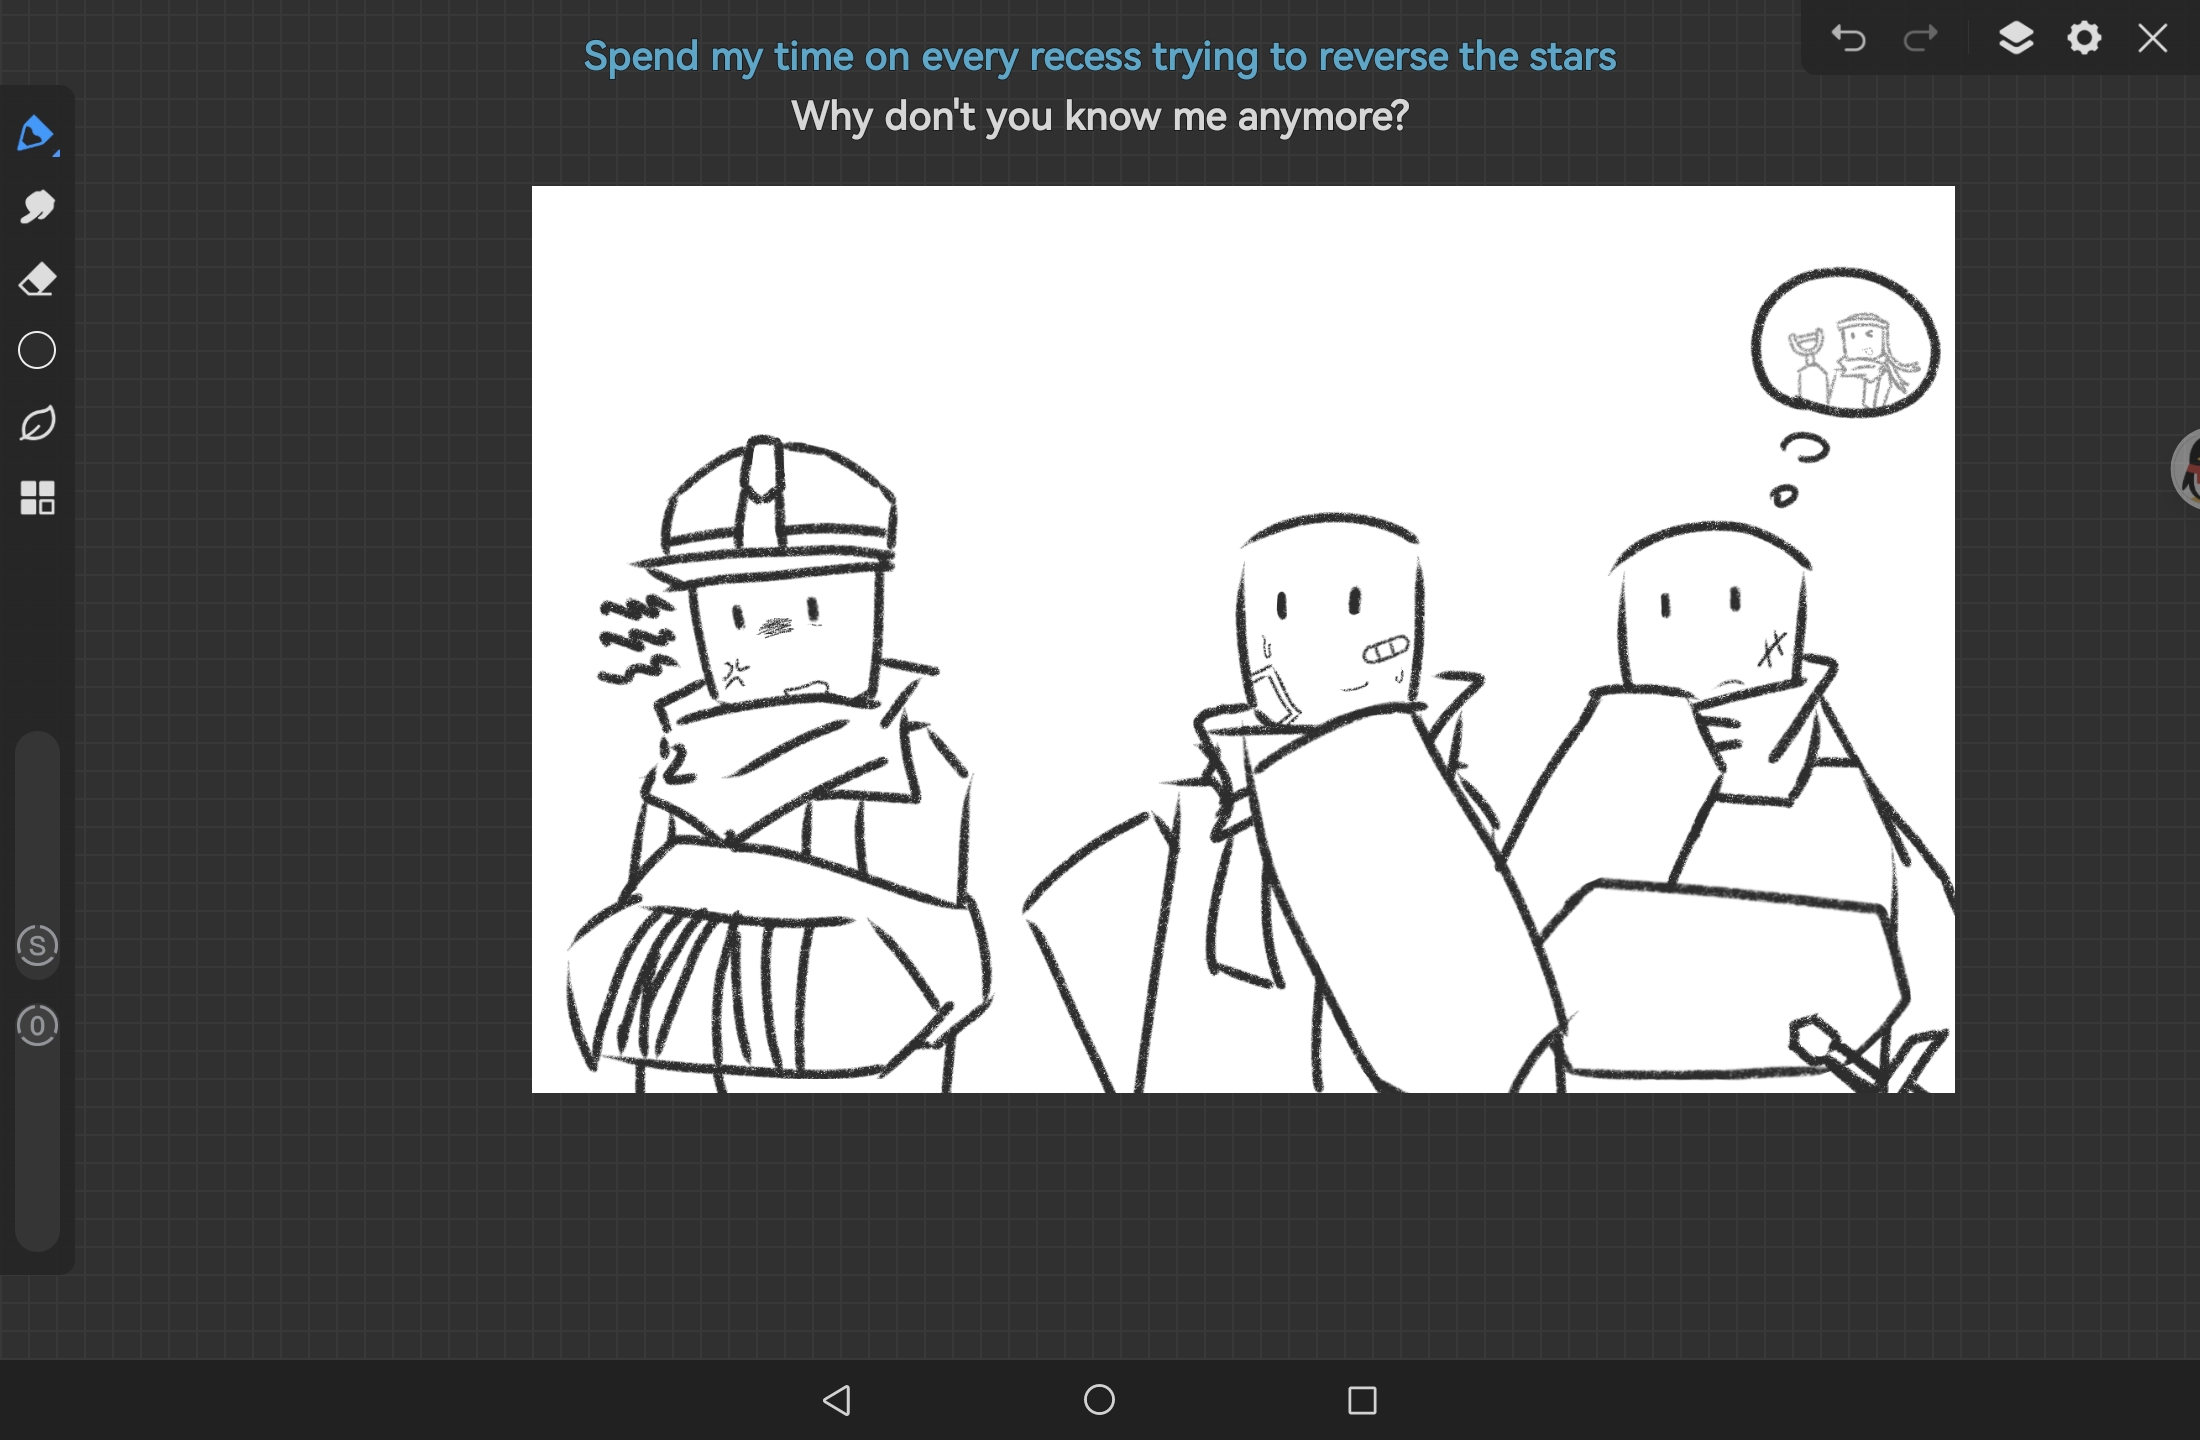Redo the last undone stroke

coord(1920,39)
